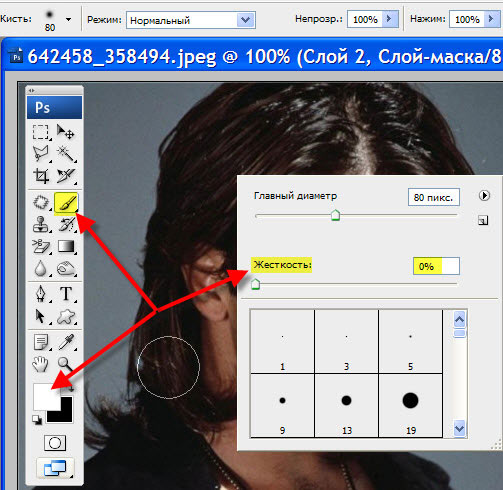Image resolution: width=503 pixels, height=490 pixels.
Task: Click the Главный диаметр slider handle
Action: point(335,215)
